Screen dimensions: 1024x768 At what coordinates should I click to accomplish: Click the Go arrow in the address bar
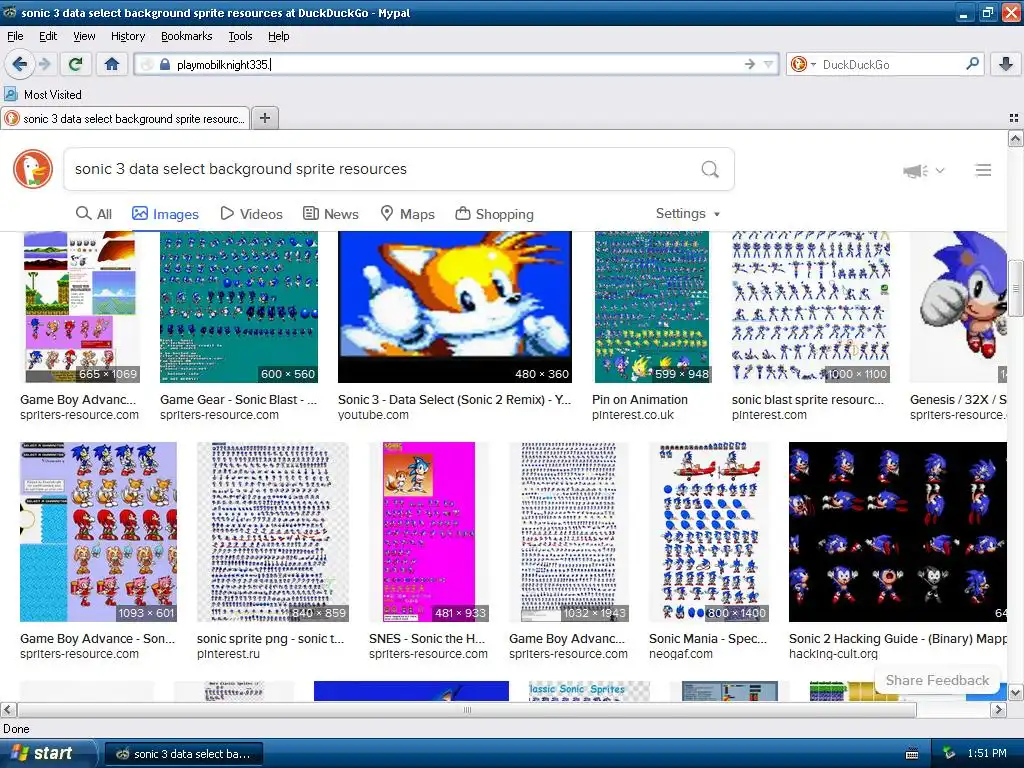(x=750, y=64)
